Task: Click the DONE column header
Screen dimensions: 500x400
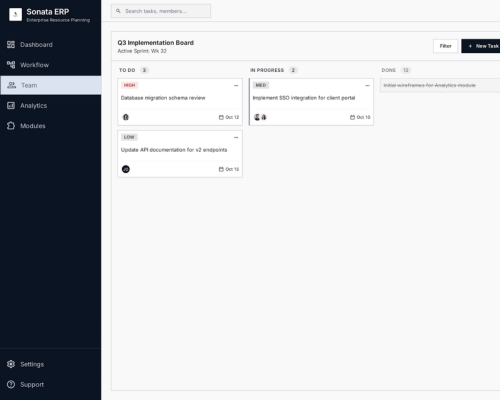Action: (x=389, y=70)
